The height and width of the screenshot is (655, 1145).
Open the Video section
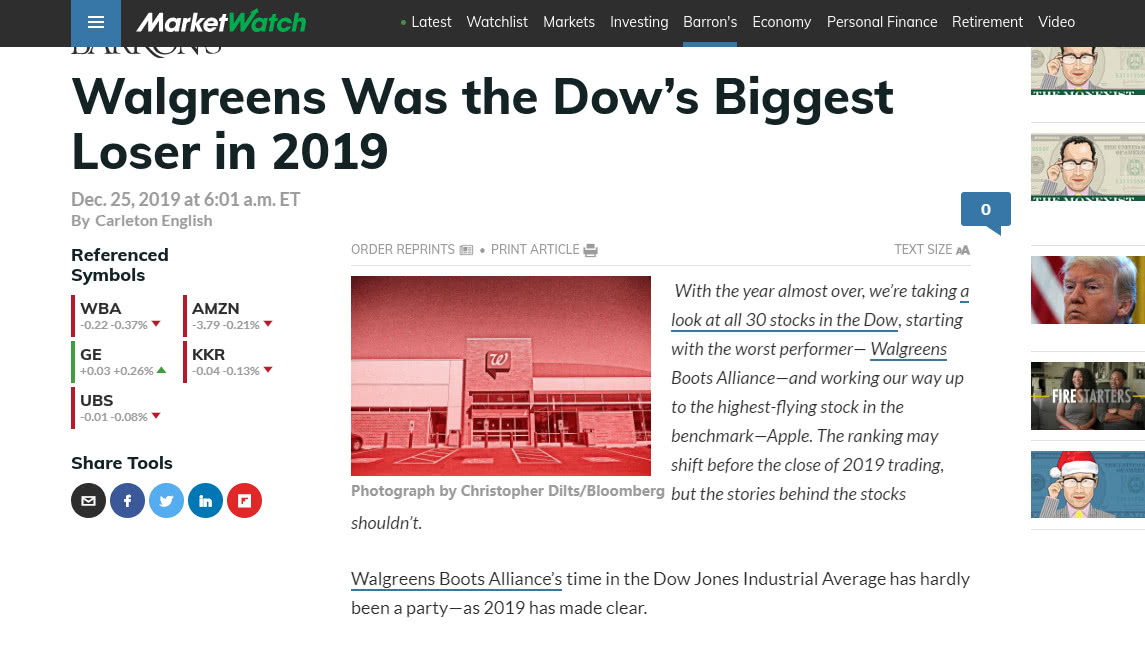tap(1056, 22)
